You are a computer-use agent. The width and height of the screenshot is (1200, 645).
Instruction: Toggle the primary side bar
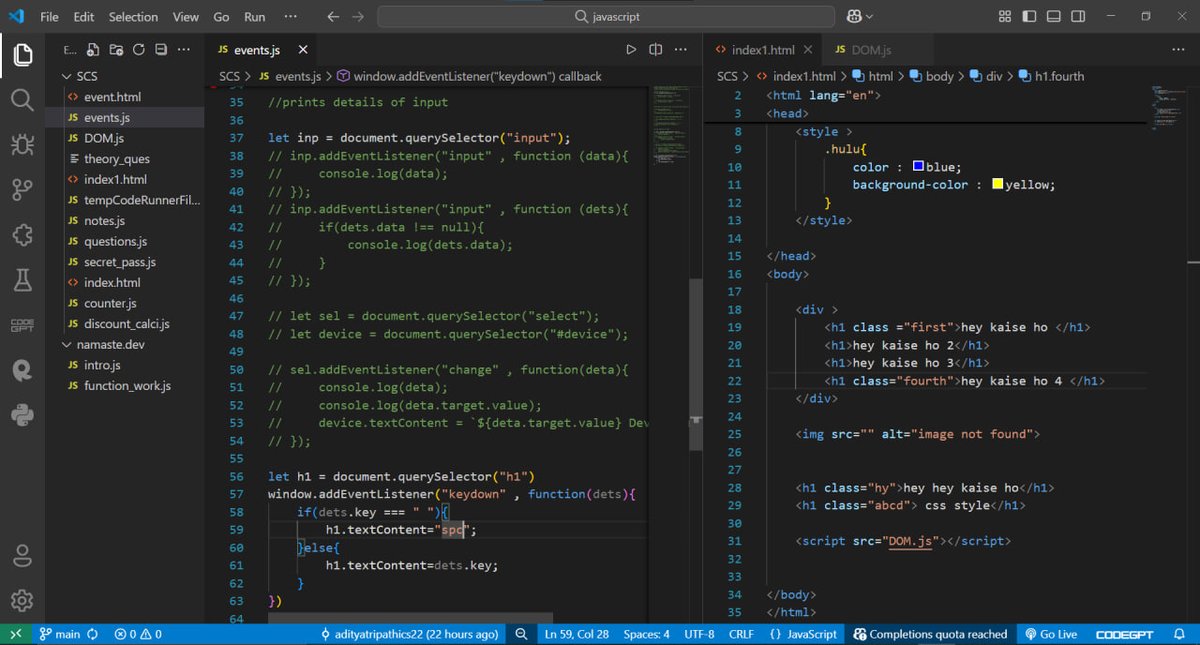pyautogui.click(x=1029, y=17)
